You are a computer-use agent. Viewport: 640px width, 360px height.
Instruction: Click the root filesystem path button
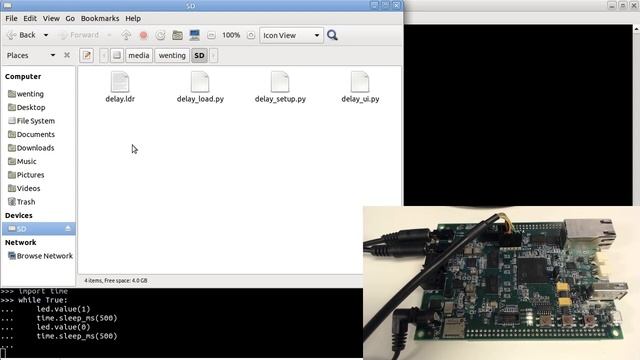click(117, 56)
